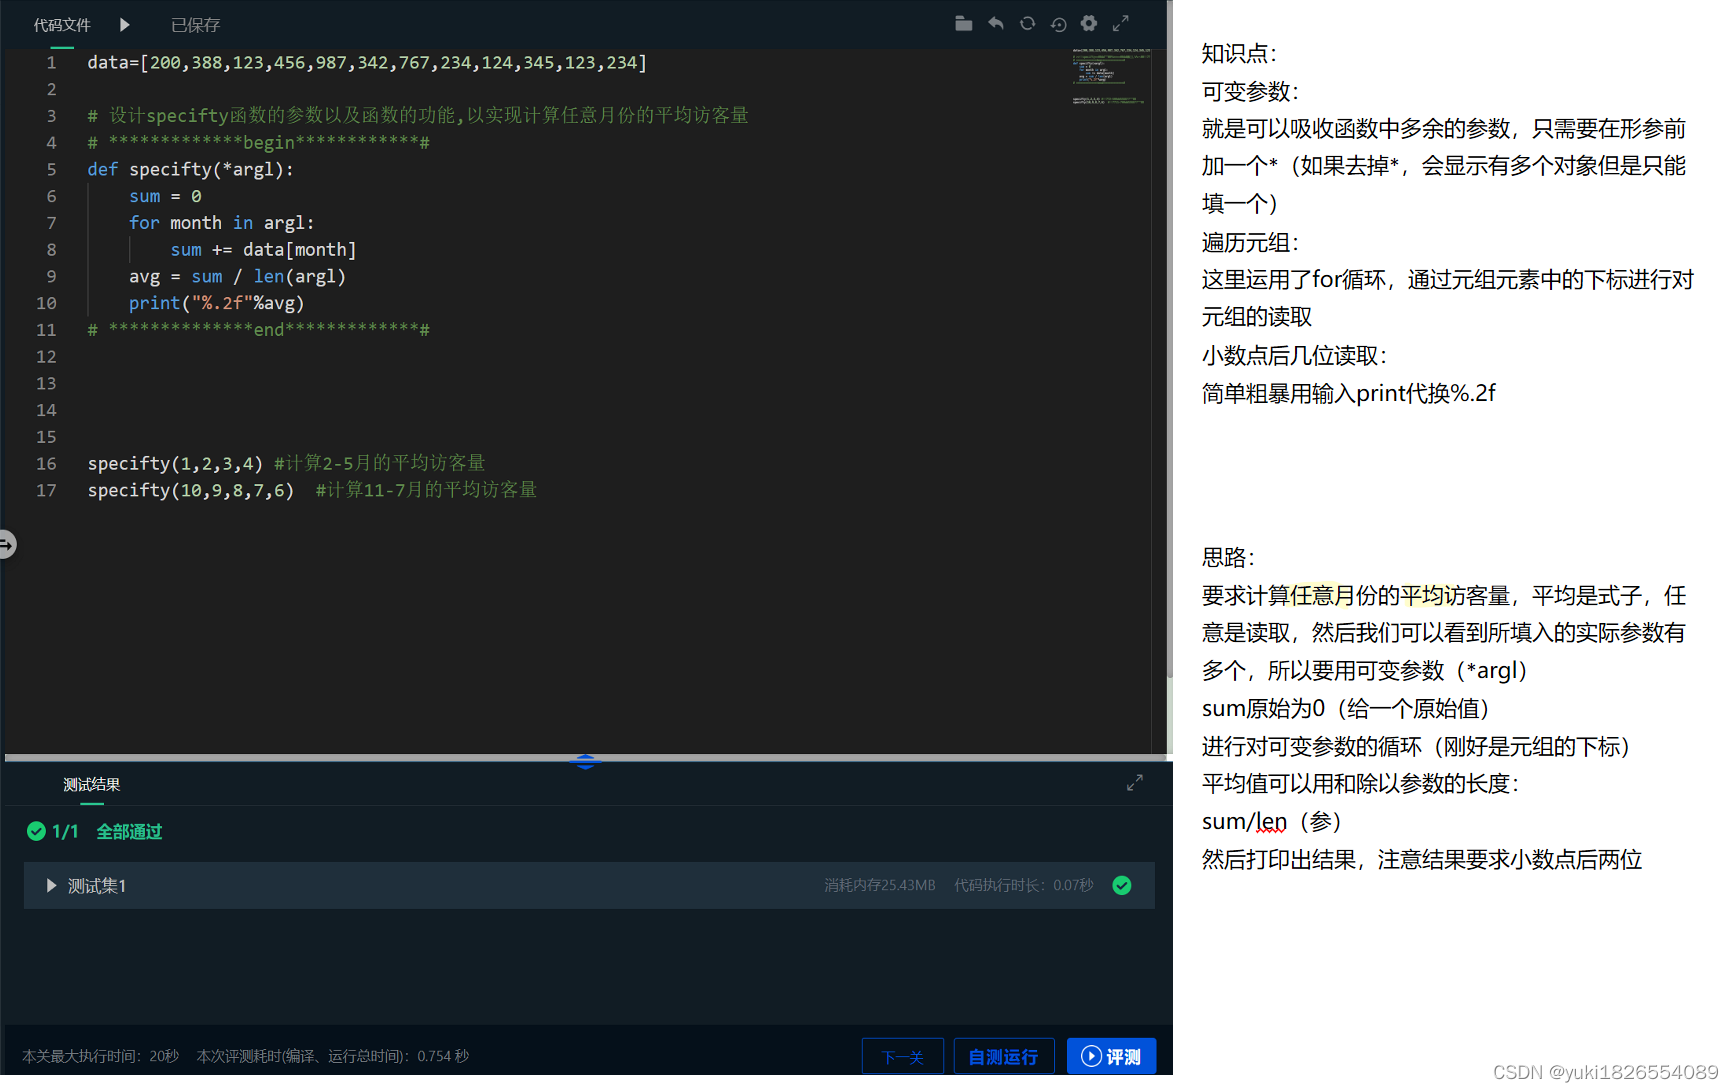Image resolution: width=1734 pixels, height=1092 pixels.
Task: Select the 代码文件 tab
Action: [x=62, y=24]
